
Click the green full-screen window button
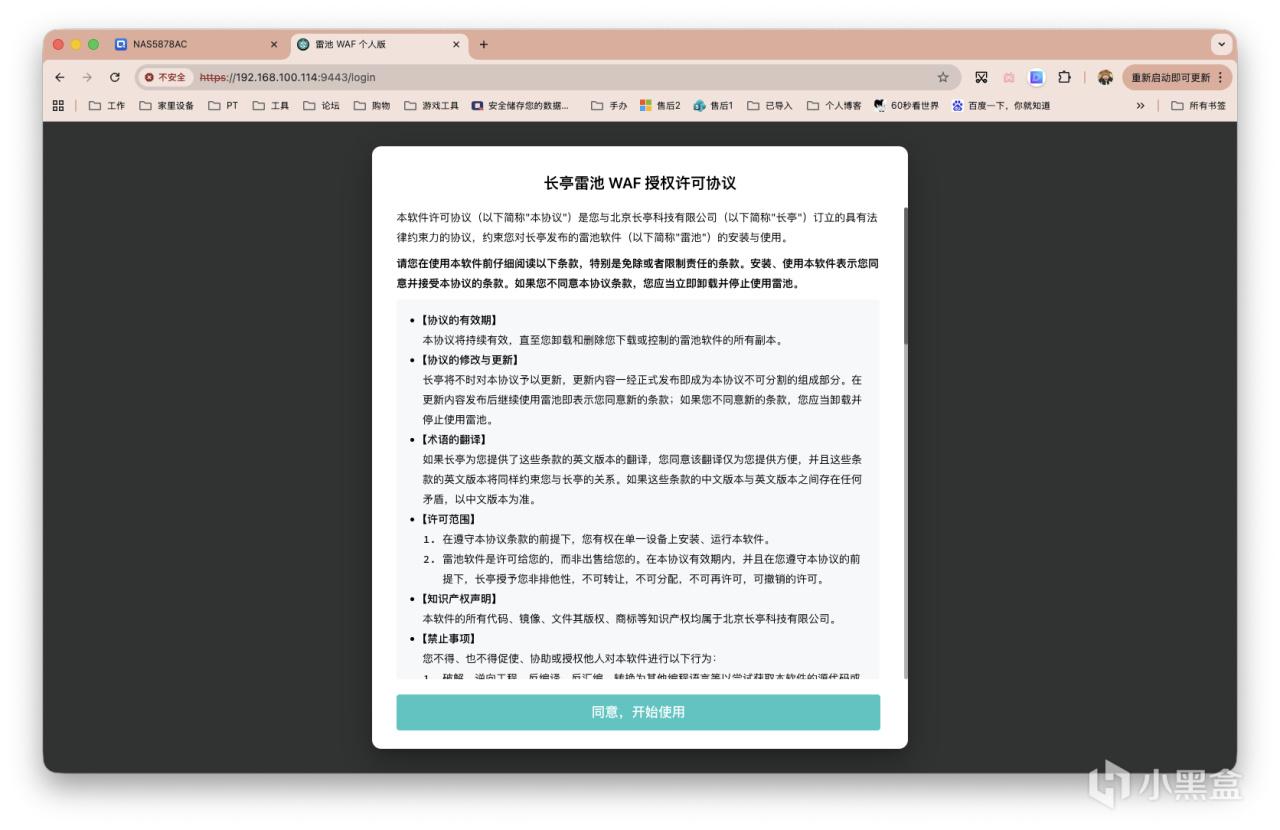(94, 44)
